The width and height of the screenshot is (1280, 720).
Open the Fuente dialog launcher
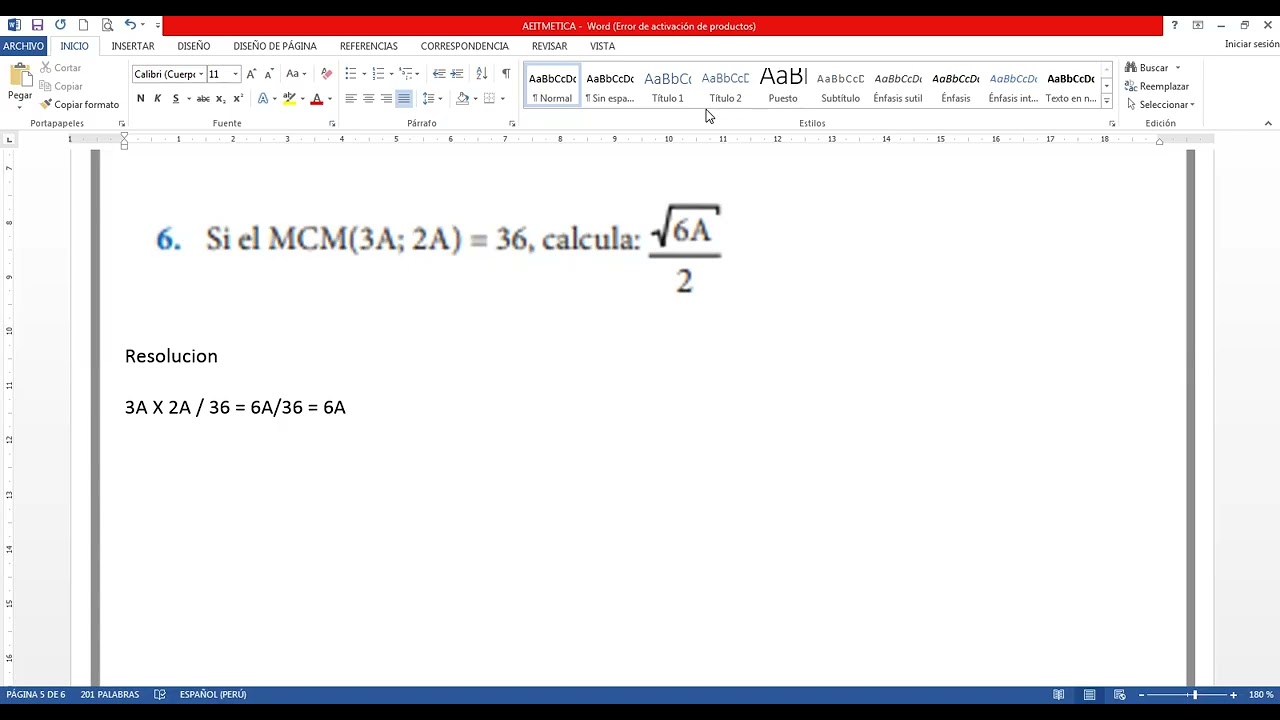pos(332,124)
